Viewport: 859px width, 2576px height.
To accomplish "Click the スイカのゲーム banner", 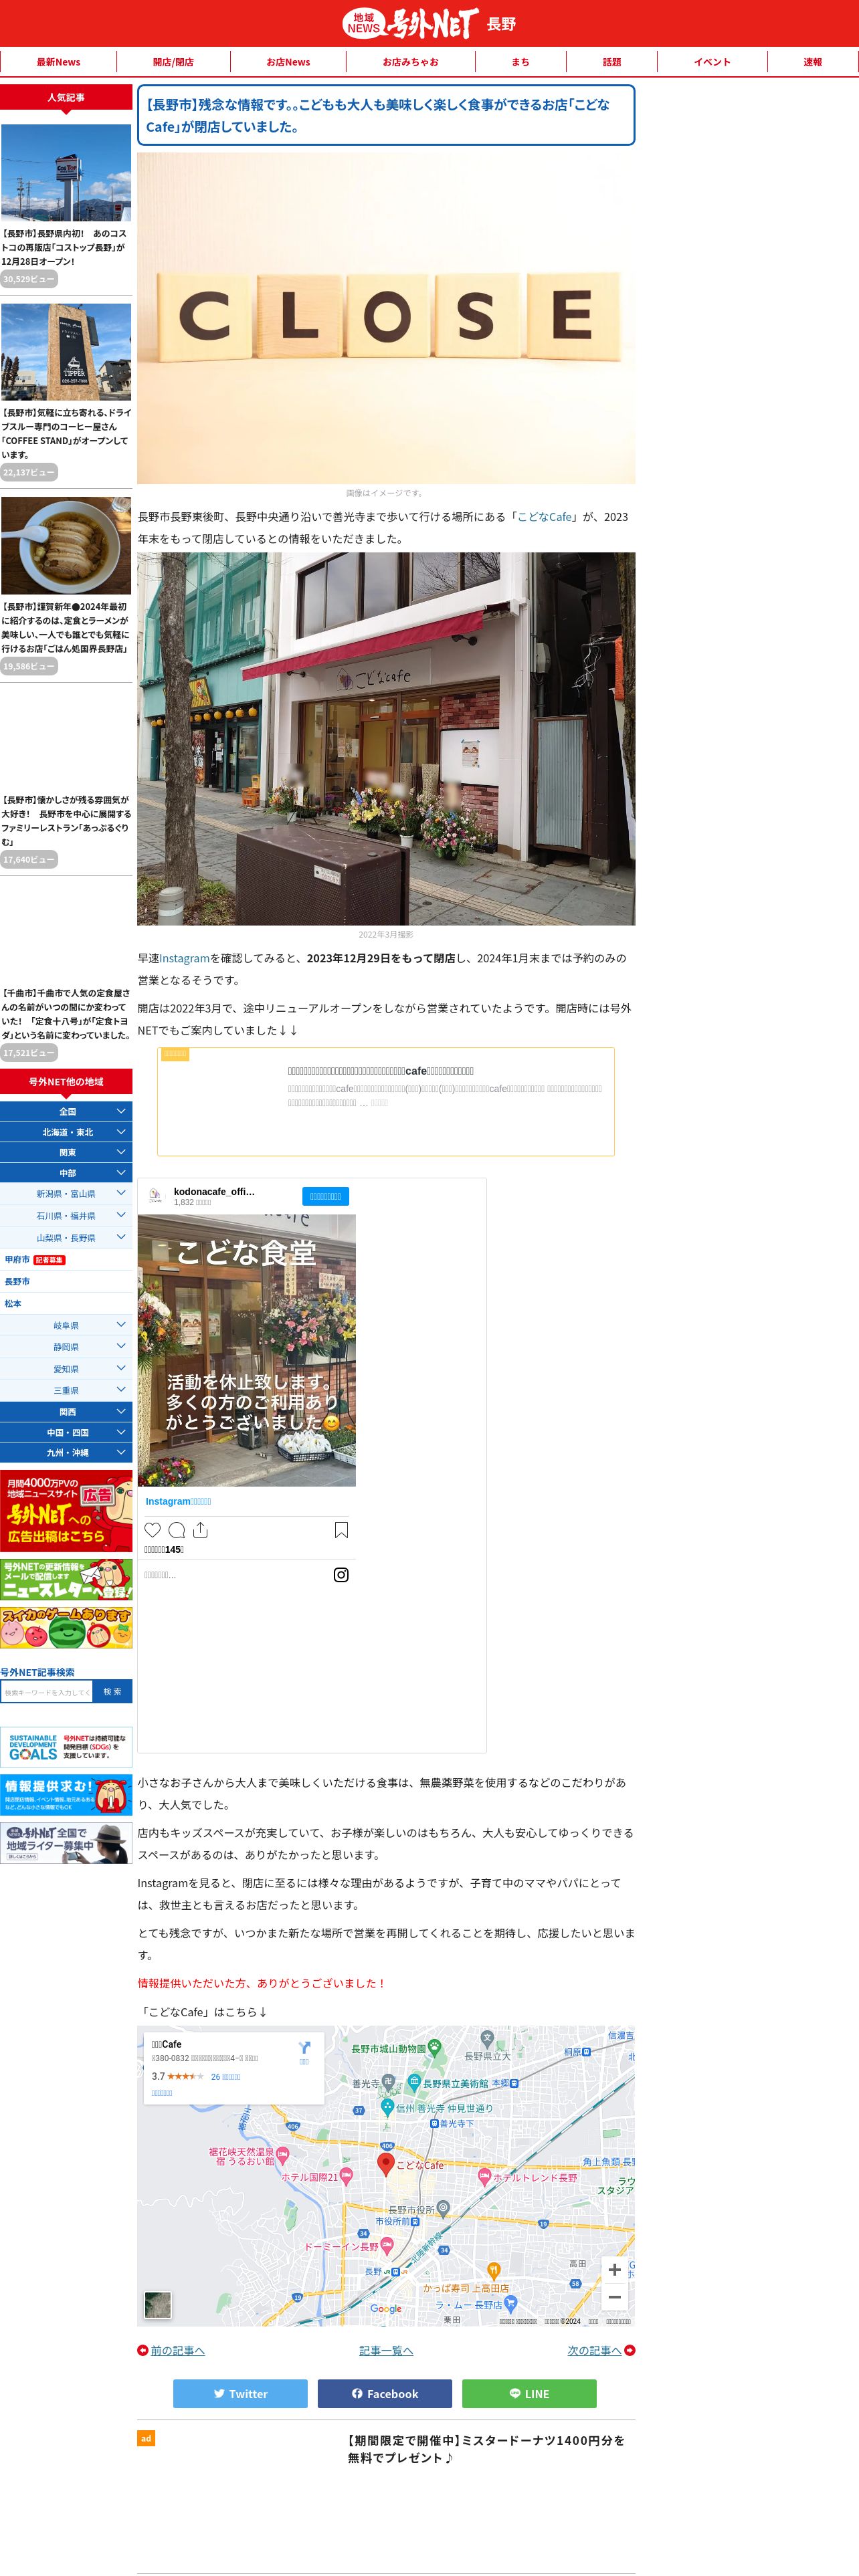I will (66, 1627).
